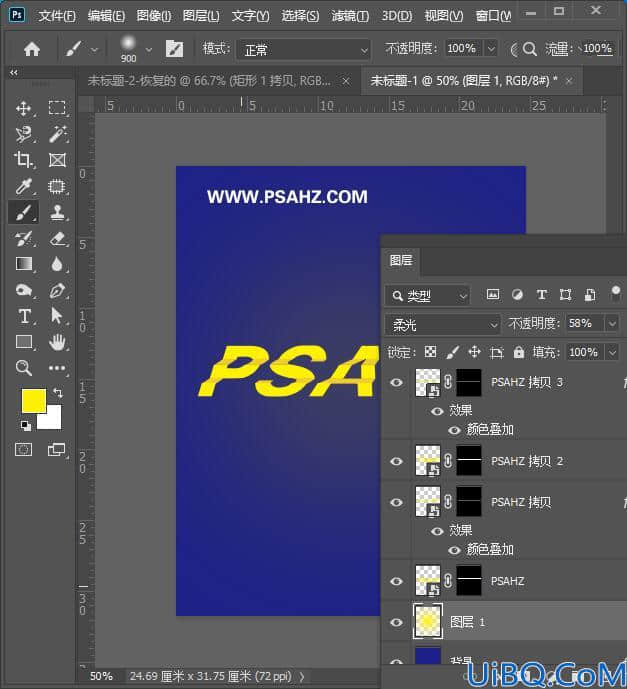
Task: Select the Magic Wand tool
Action: pos(57,134)
